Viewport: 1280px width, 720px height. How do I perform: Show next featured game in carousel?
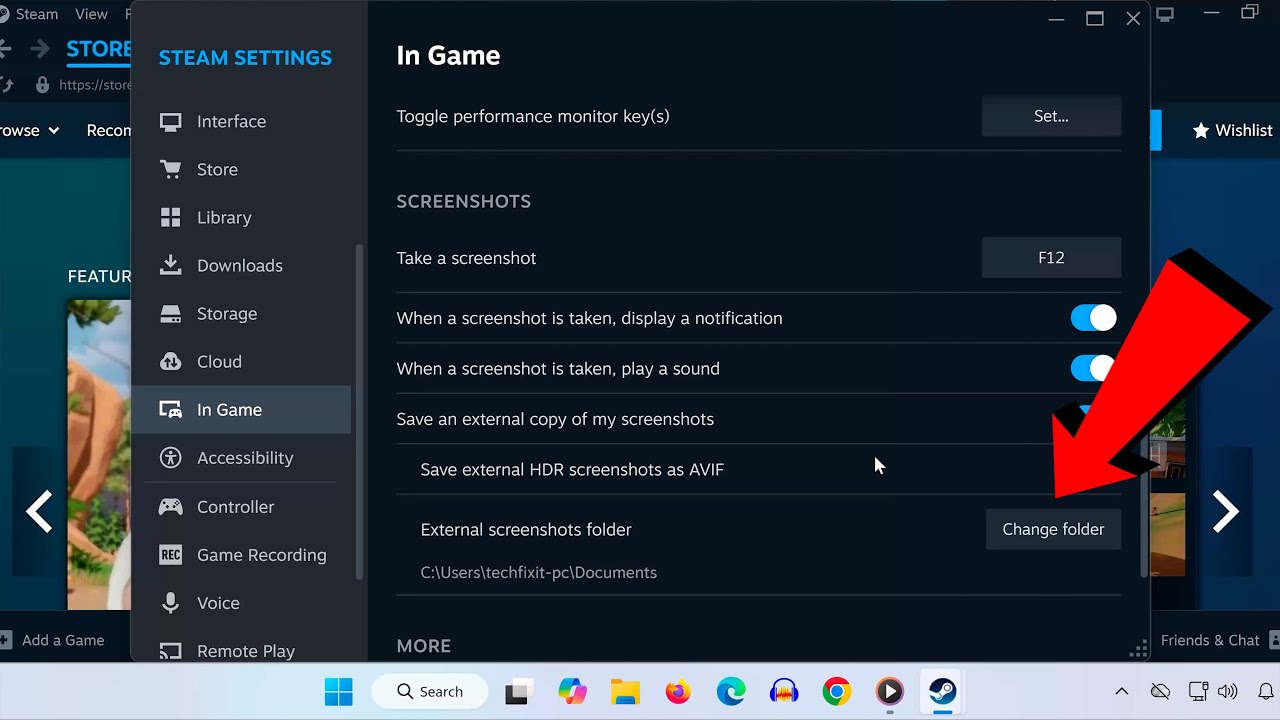click(1225, 512)
